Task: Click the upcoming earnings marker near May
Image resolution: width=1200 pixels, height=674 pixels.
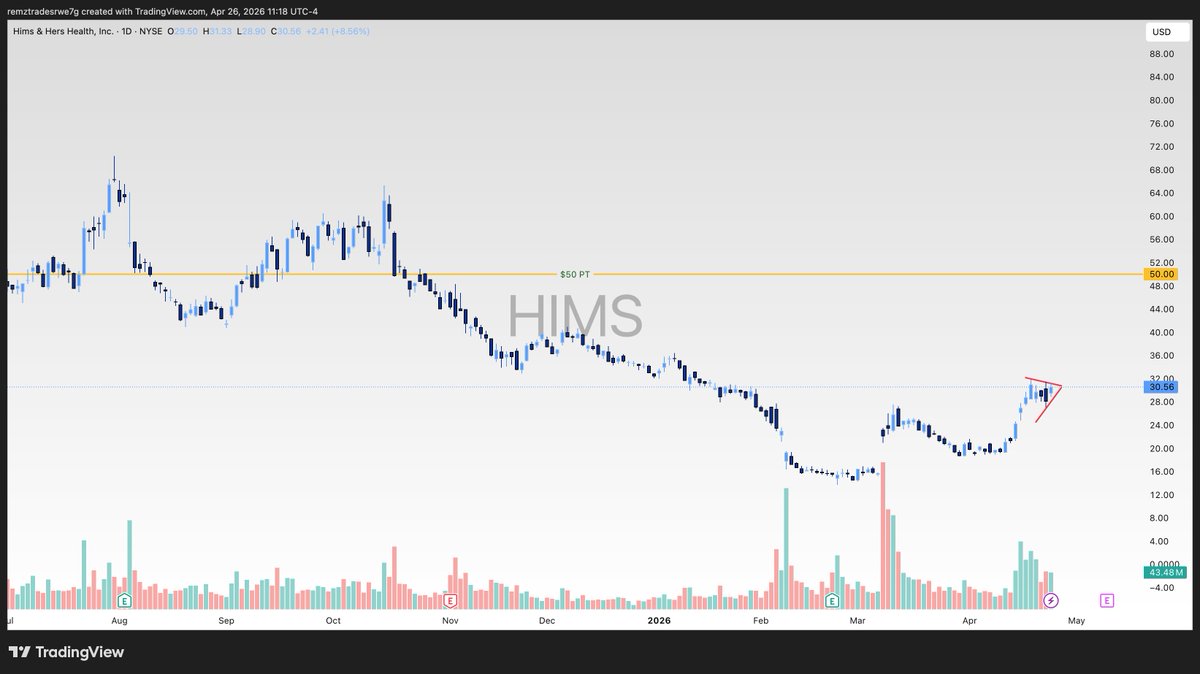Action: coord(1107,601)
